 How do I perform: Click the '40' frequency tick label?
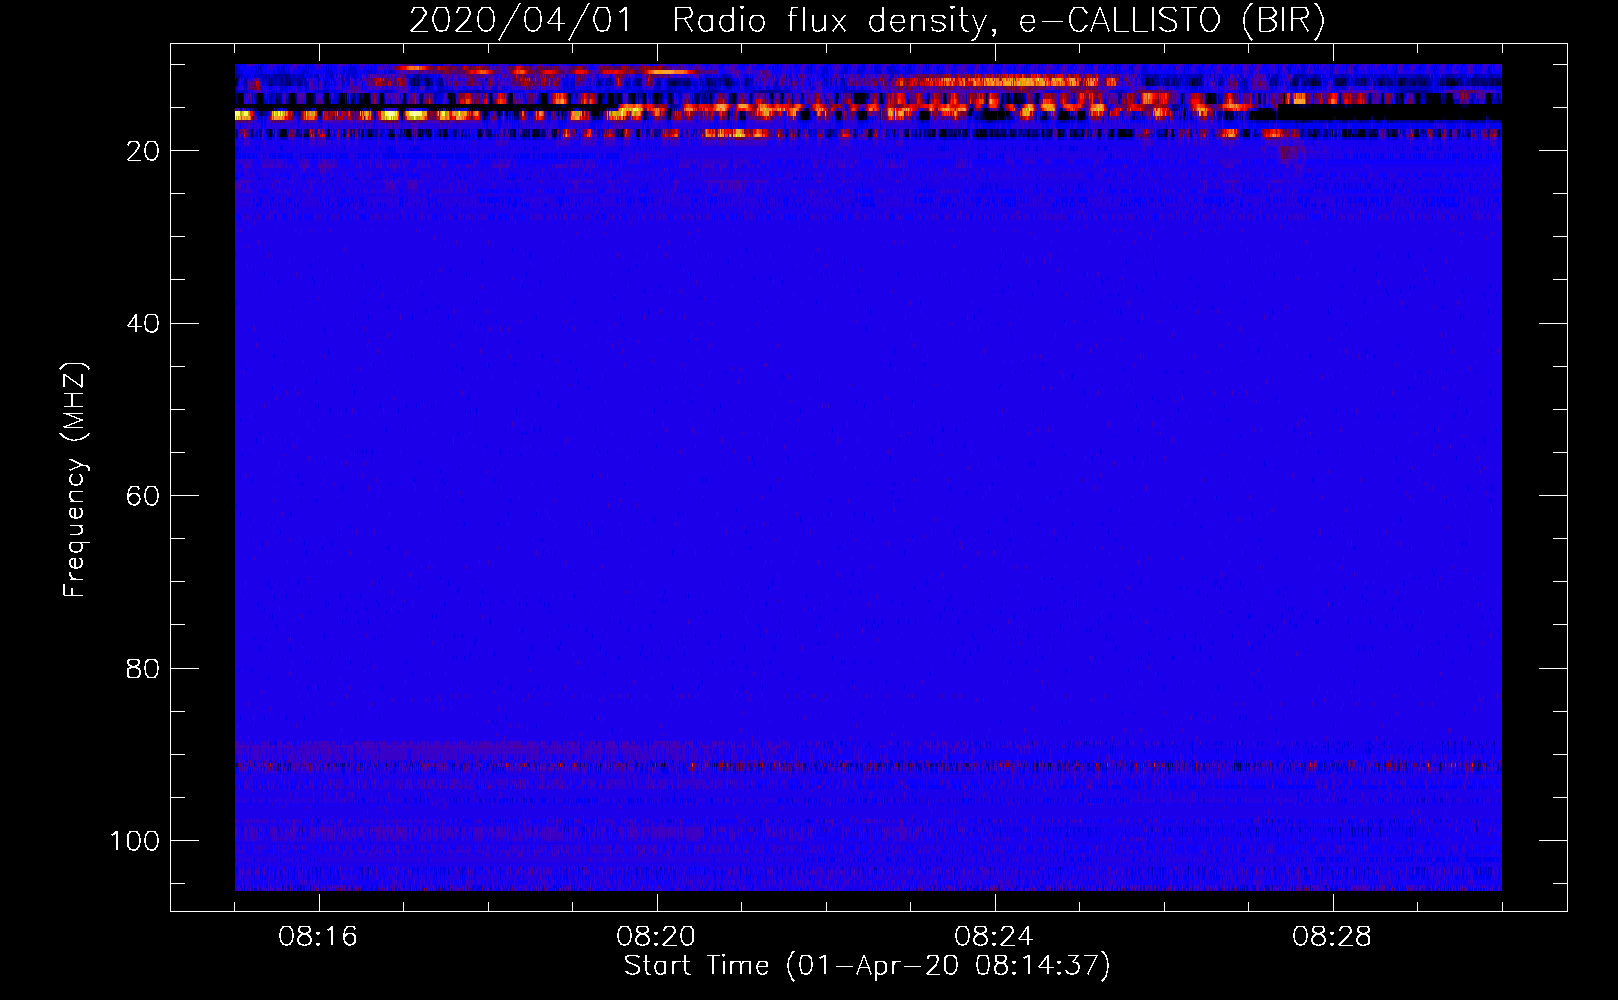click(143, 324)
